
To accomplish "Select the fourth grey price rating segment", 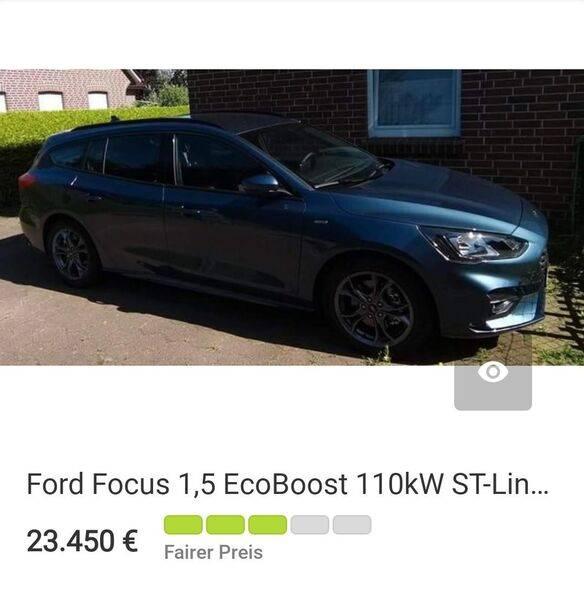I will click(x=310, y=525).
